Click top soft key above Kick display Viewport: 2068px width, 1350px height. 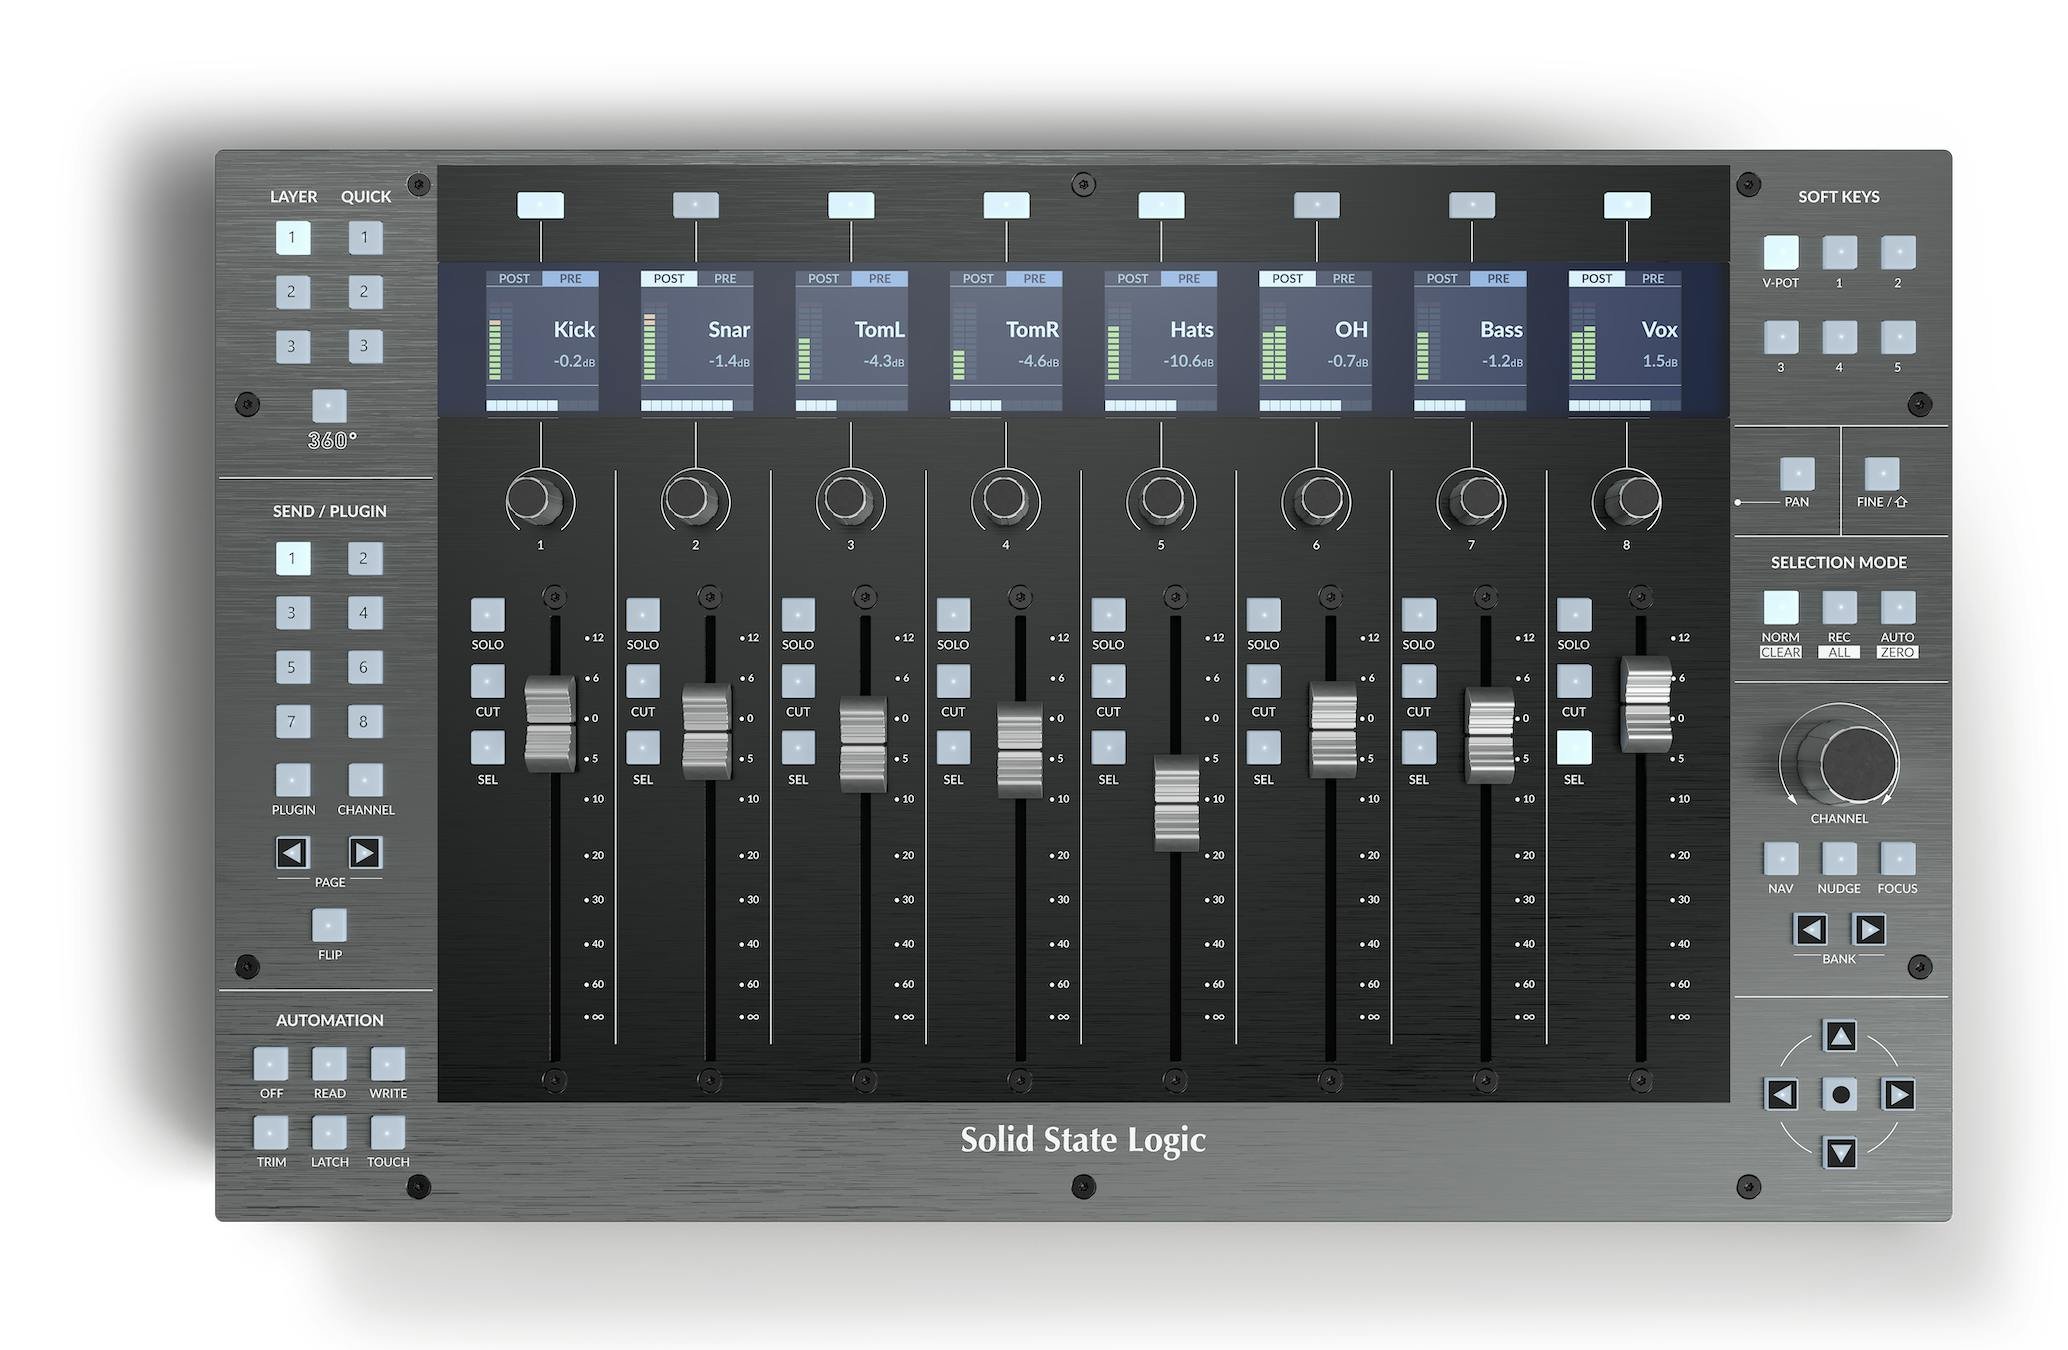pos(540,206)
